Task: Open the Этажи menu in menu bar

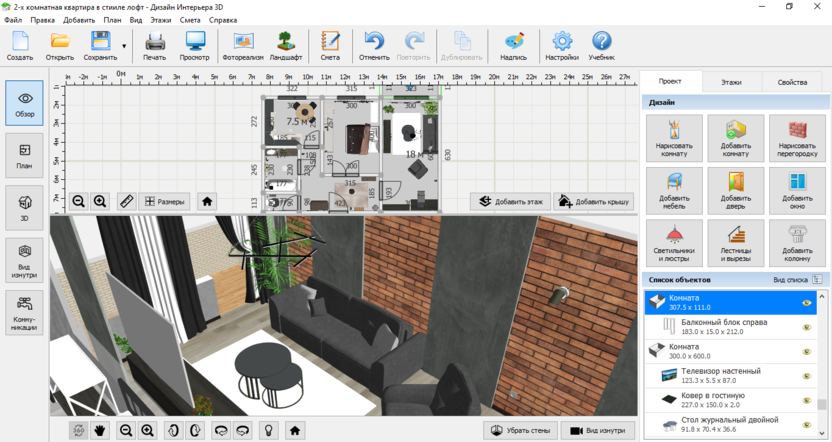Action: pyautogui.click(x=160, y=20)
